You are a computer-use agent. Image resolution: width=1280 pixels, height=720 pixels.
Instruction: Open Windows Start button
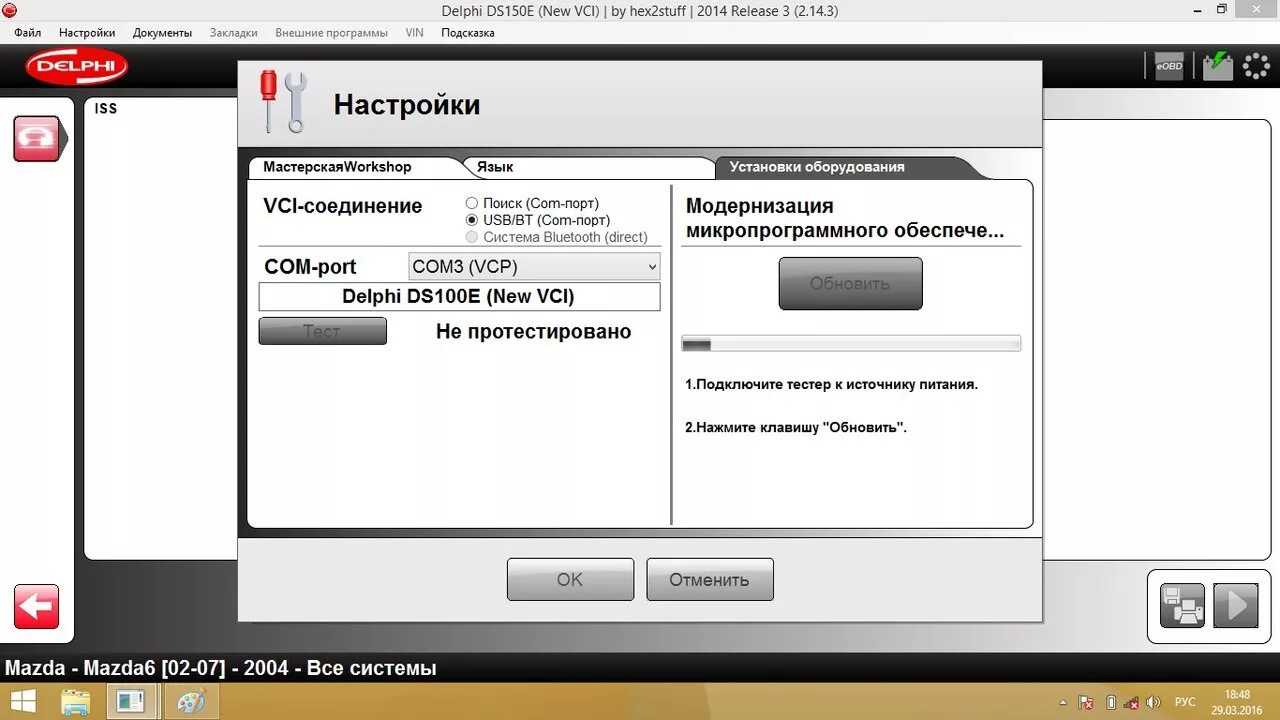tap(22, 701)
